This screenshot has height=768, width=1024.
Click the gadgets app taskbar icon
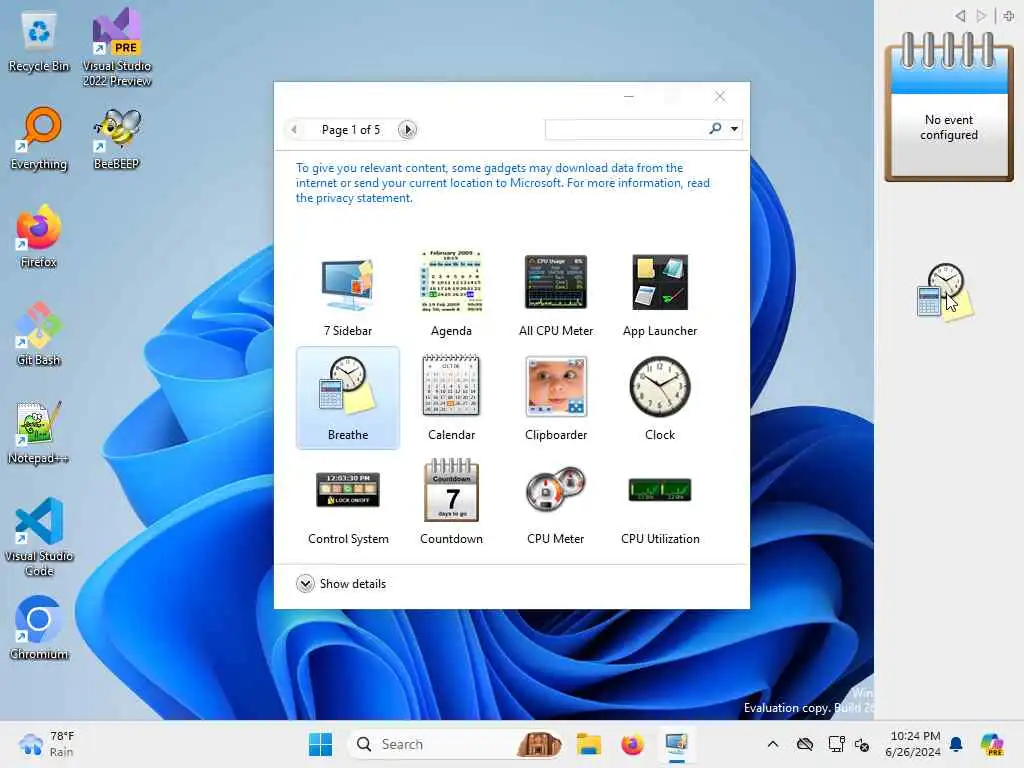point(677,744)
